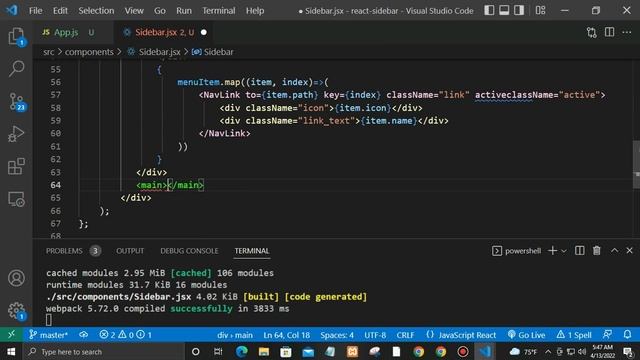Toggle the bottom panel layout icon
Viewport: 640px width, 360px height.
pyautogui.click(x=504, y=10)
